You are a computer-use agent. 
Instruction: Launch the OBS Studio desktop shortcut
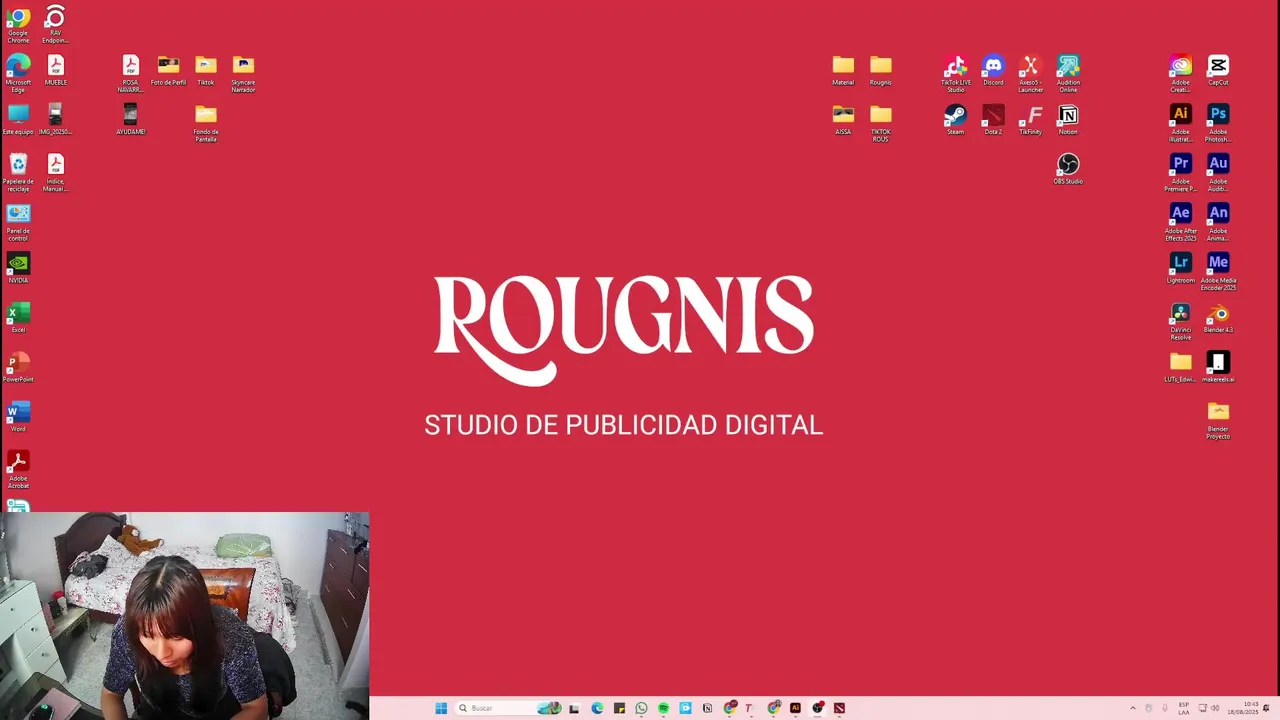[1068, 168]
